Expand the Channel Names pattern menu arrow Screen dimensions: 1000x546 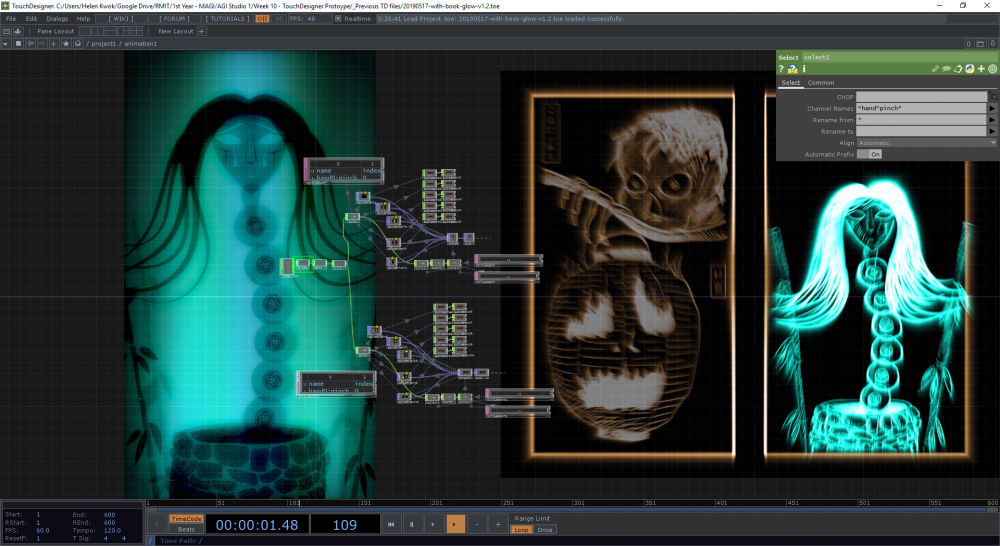point(992,108)
